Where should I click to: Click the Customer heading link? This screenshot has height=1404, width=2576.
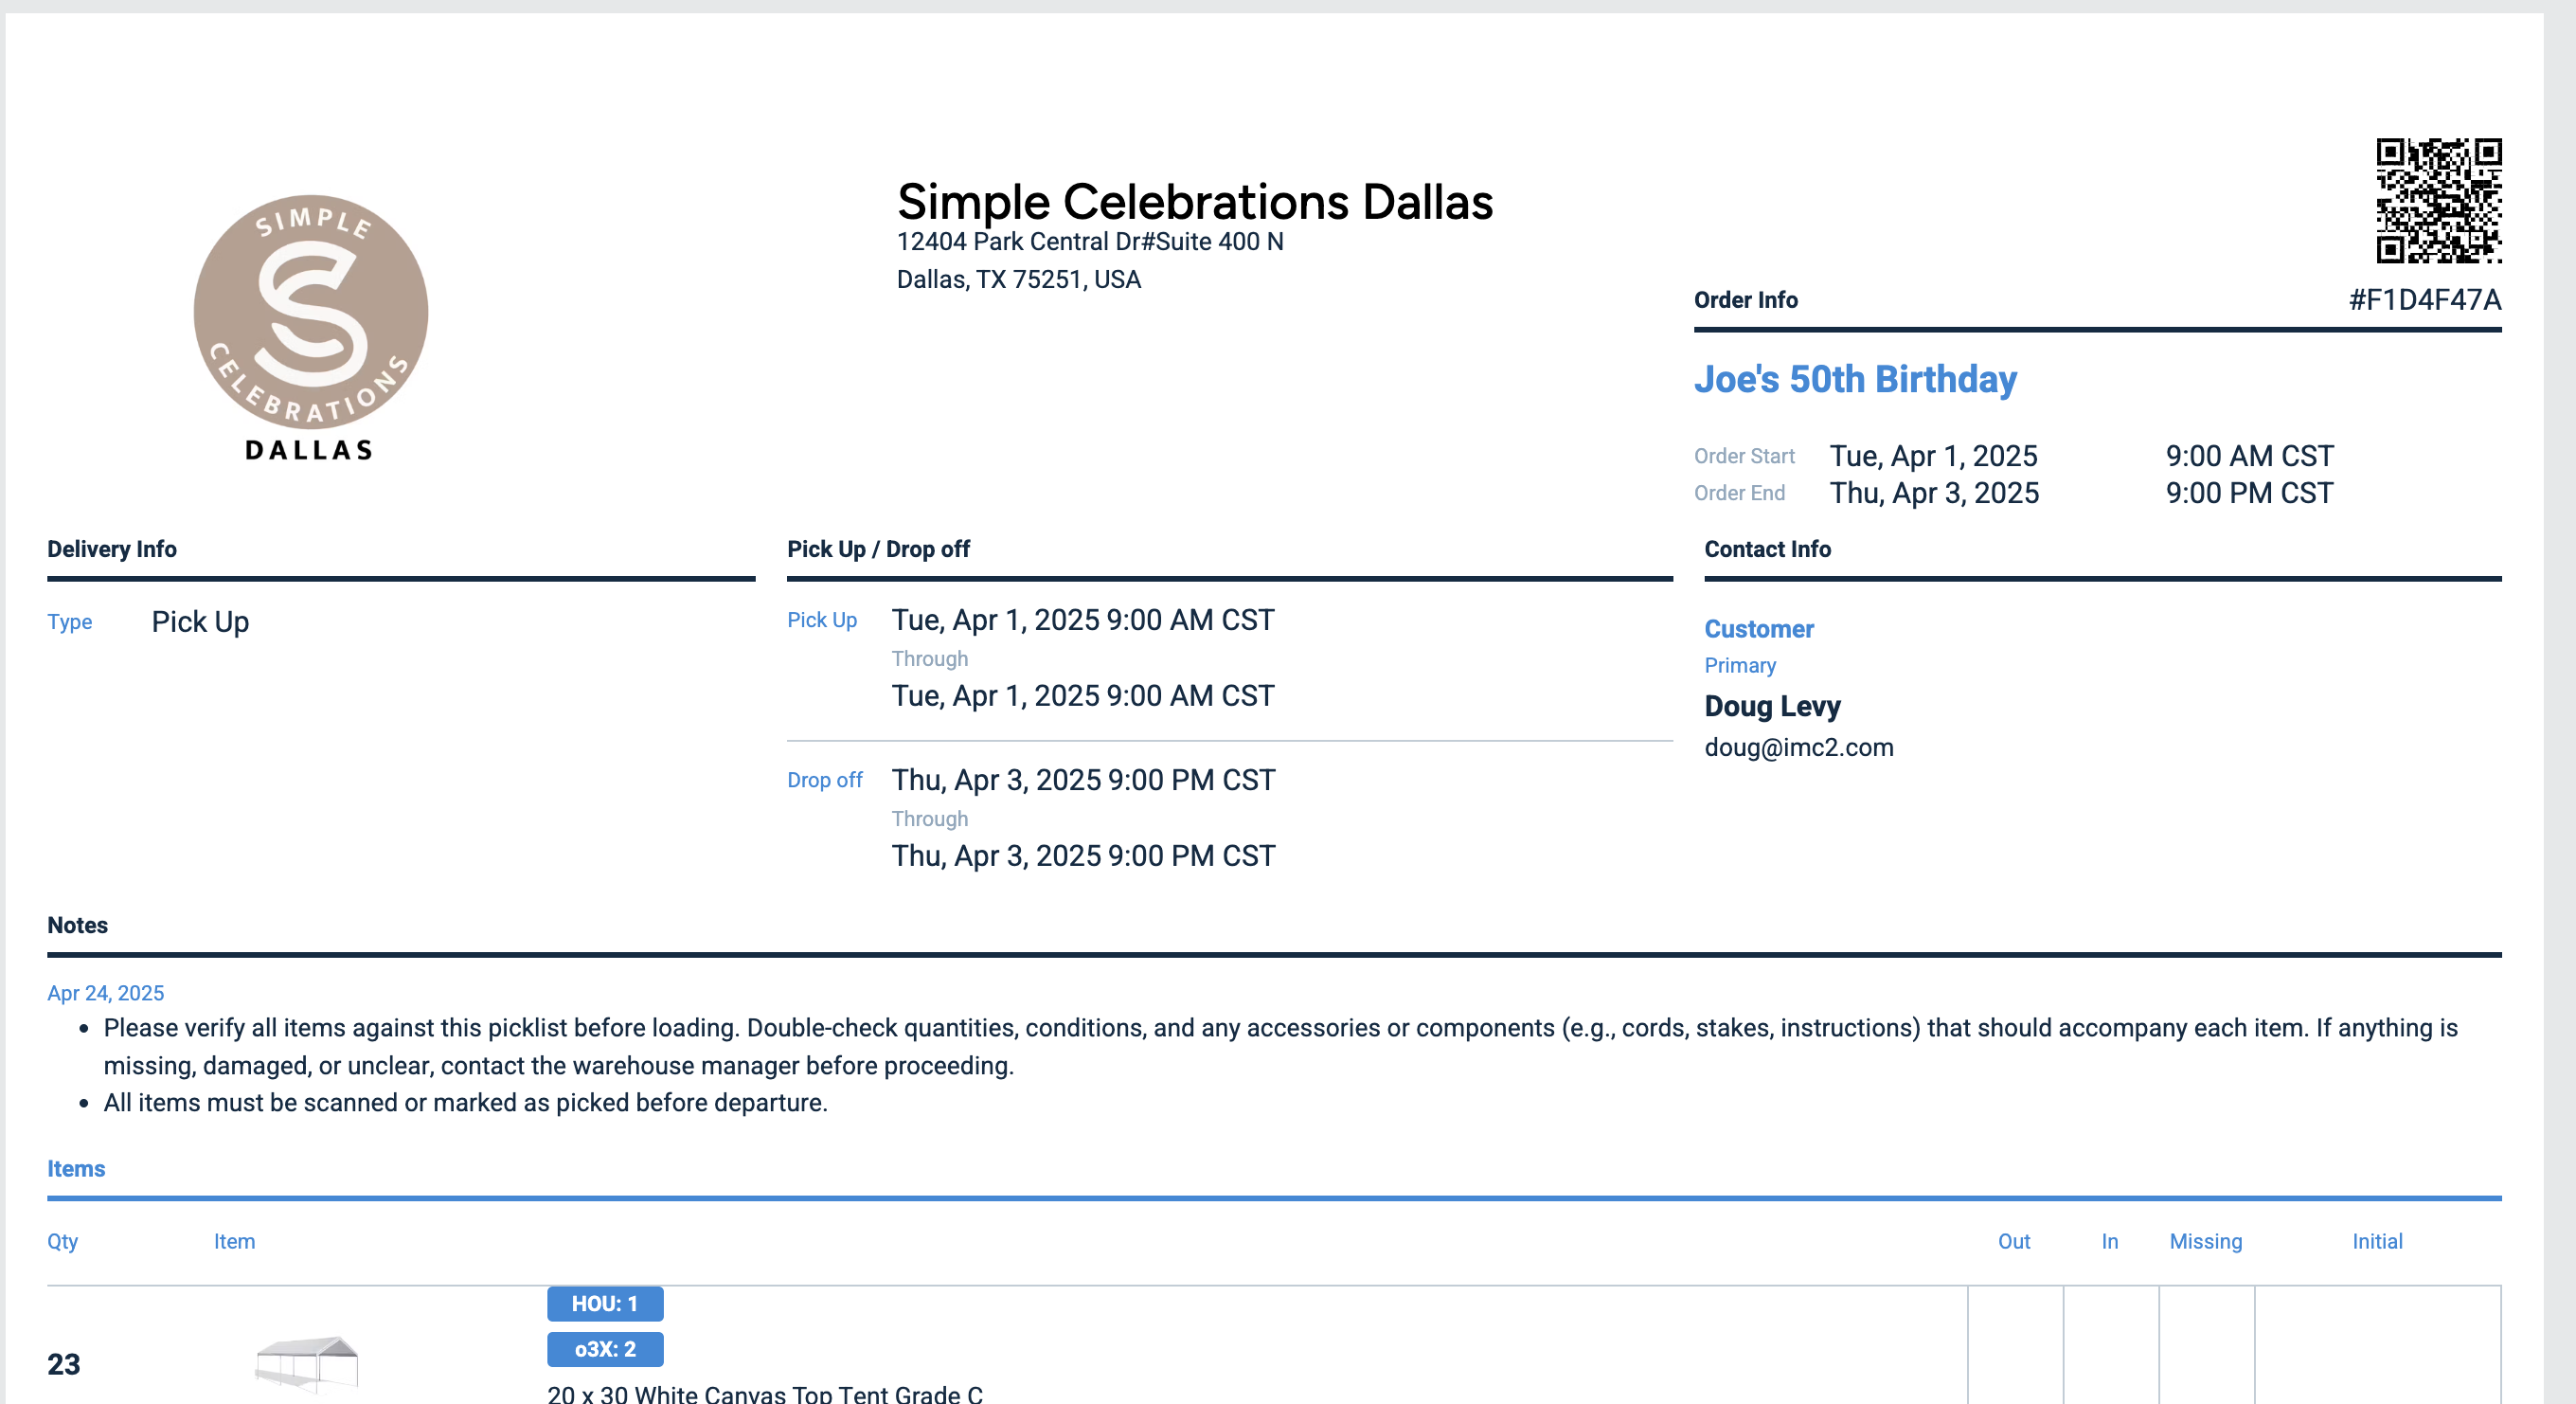(x=1758, y=629)
